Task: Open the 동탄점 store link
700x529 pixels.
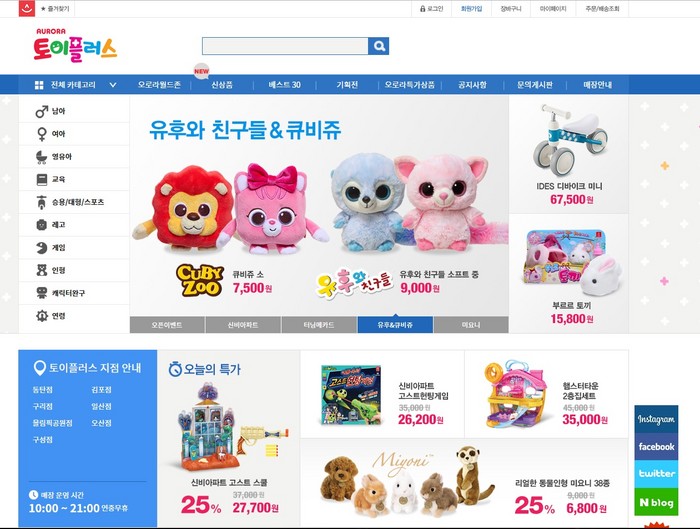Action: coord(42,390)
